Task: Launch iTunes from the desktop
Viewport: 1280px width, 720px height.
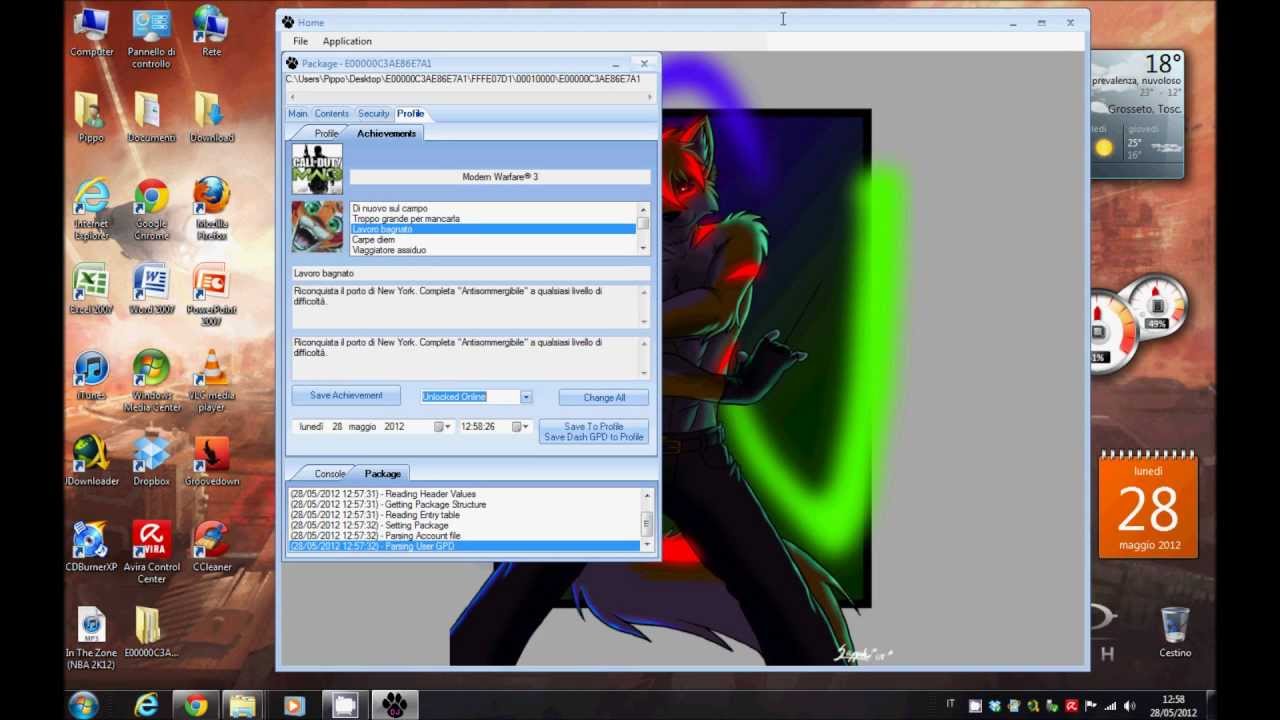Action: 91,375
